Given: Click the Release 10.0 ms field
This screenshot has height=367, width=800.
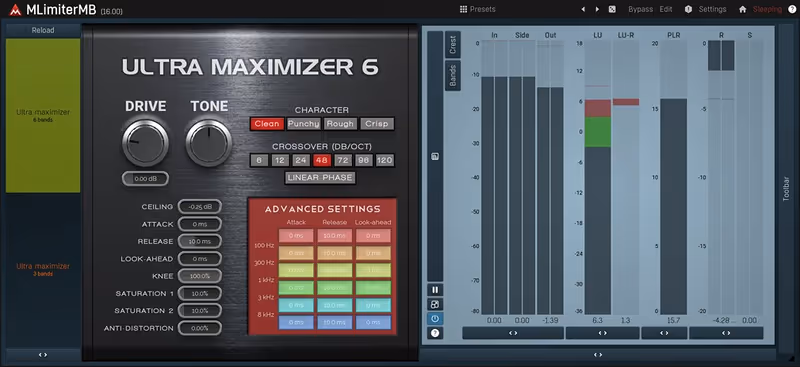Looking at the screenshot, I should click(199, 241).
